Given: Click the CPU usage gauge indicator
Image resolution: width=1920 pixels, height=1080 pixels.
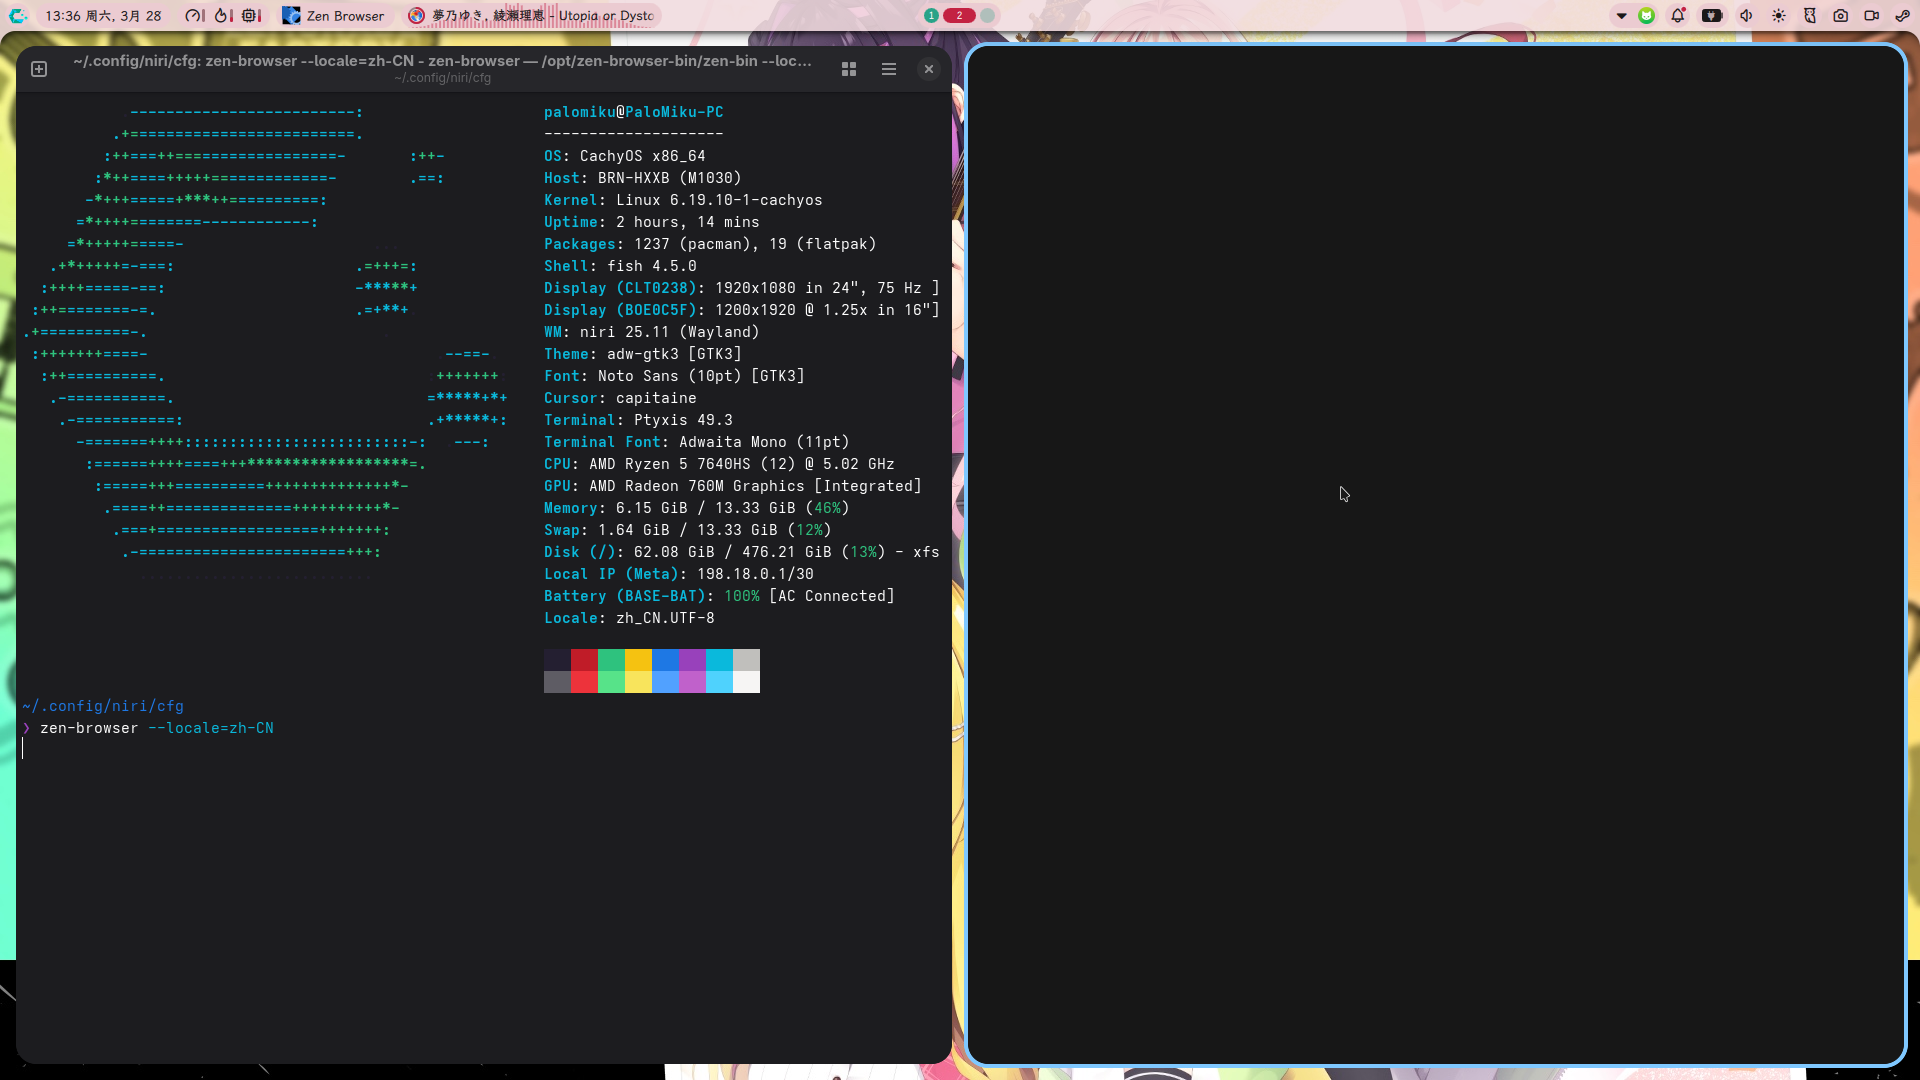Looking at the screenshot, I should (194, 15).
